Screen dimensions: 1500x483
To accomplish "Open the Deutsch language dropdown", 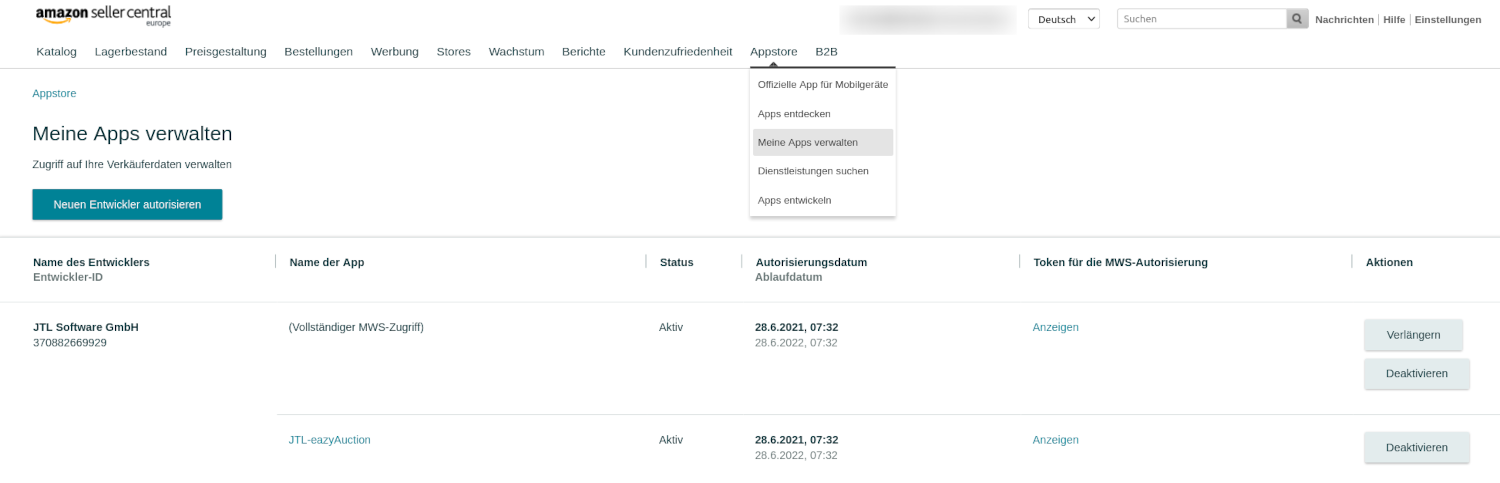I will (x=1064, y=19).
